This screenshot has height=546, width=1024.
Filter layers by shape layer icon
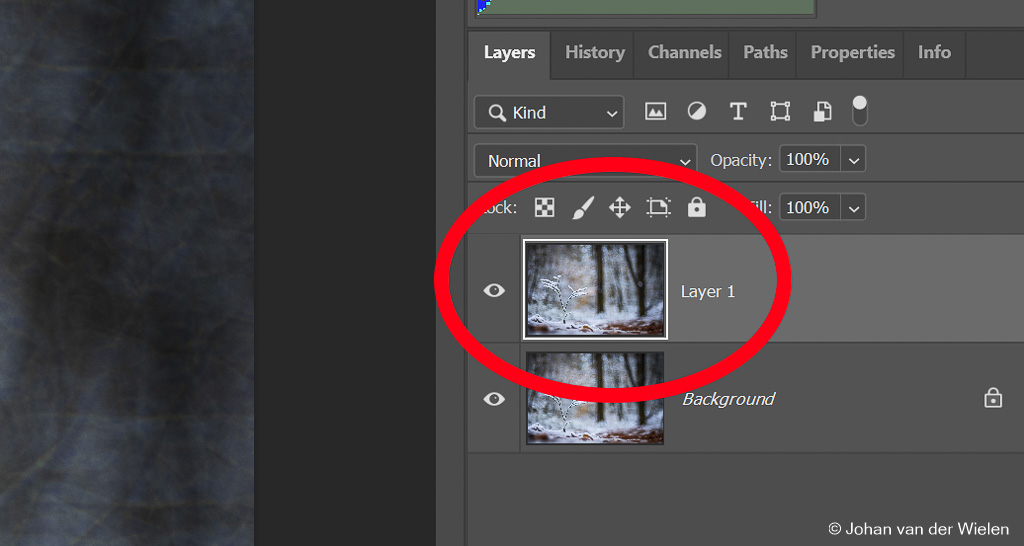780,112
